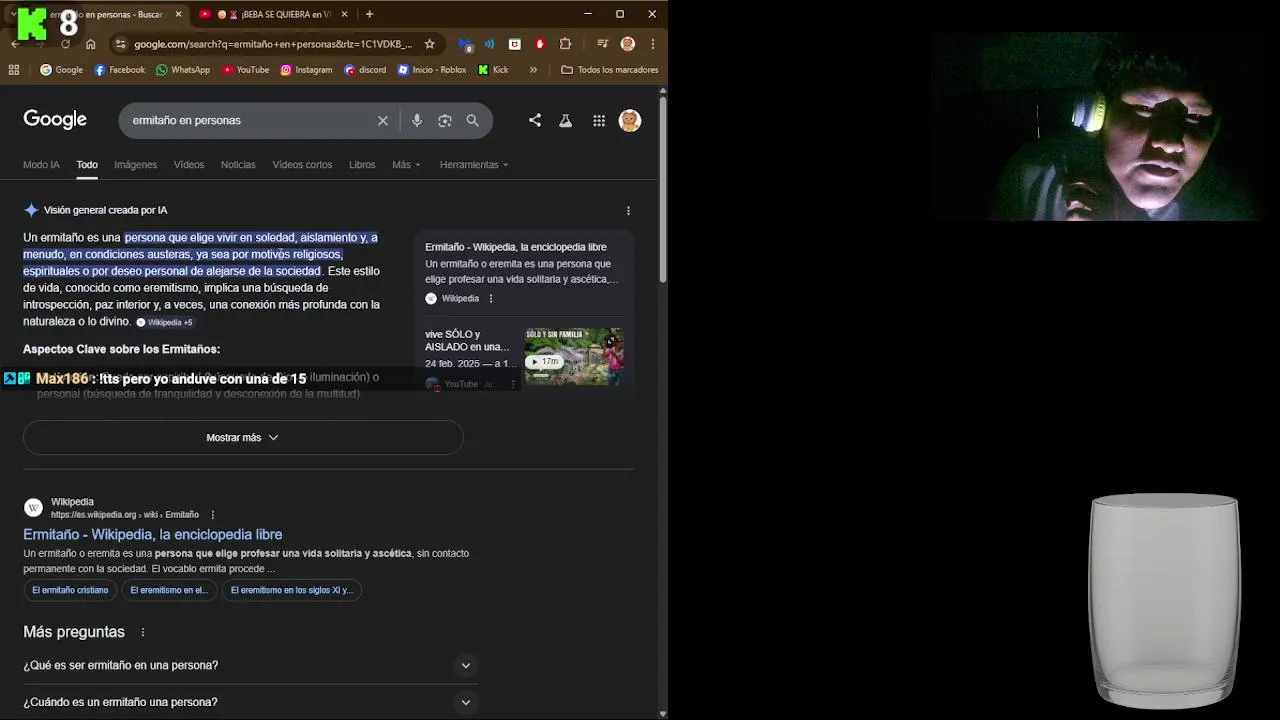
Task: Share the results with share icon
Action: pyautogui.click(x=535, y=120)
